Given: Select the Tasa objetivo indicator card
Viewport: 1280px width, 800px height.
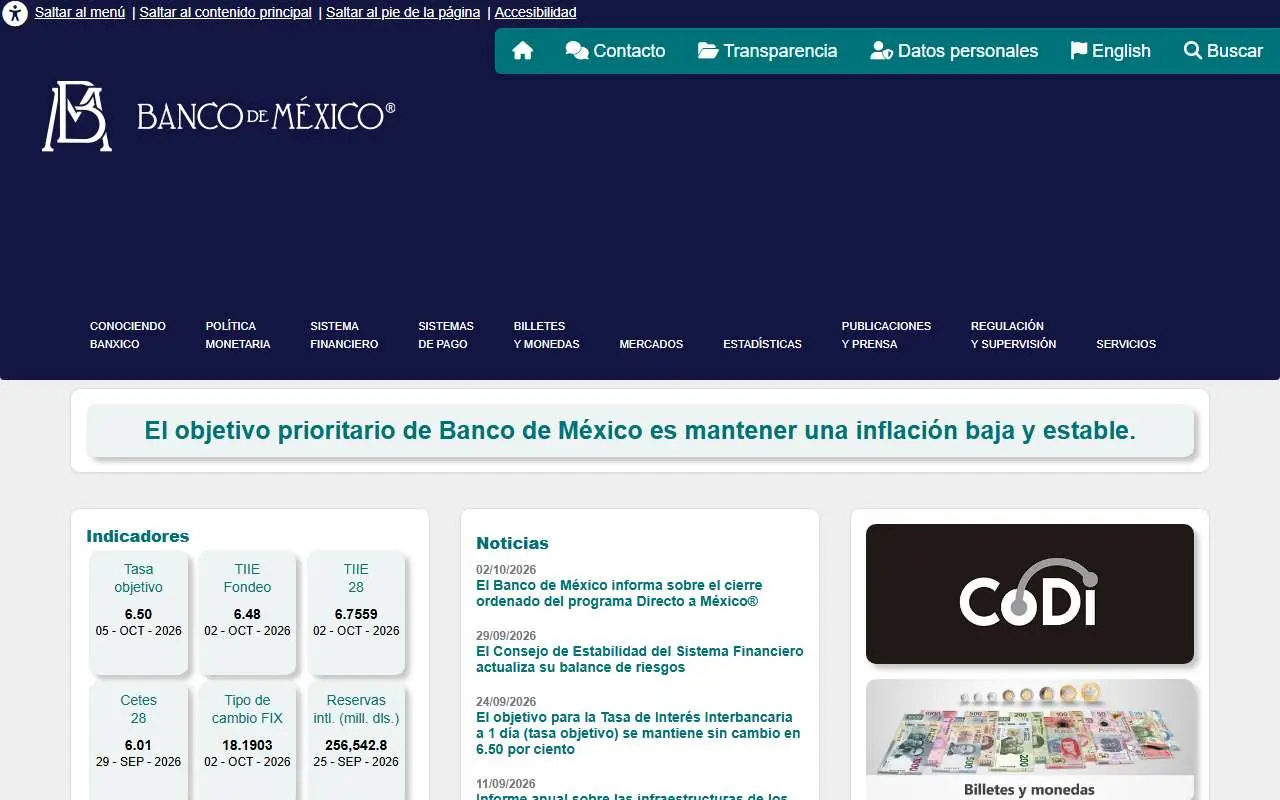Looking at the screenshot, I should pos(139,613).
